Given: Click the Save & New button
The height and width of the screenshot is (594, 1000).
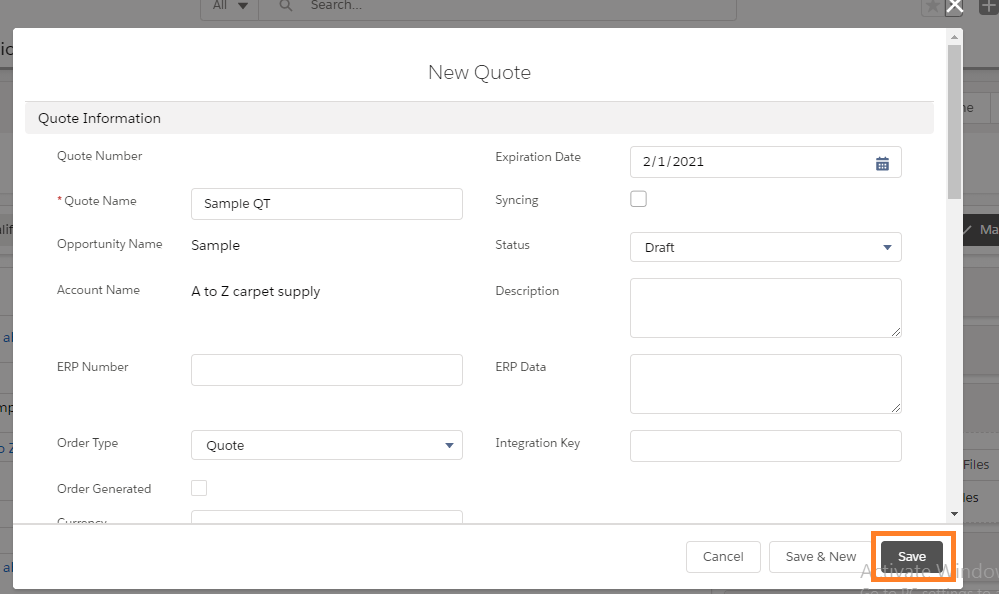Looking at the screenshot, I should pos(821,557).
